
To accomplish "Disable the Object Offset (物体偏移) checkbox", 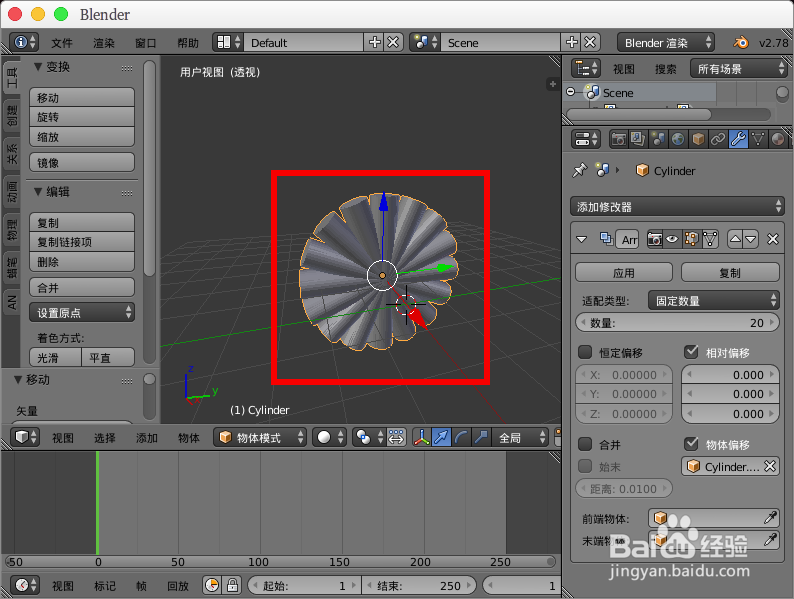I will 691,444.
